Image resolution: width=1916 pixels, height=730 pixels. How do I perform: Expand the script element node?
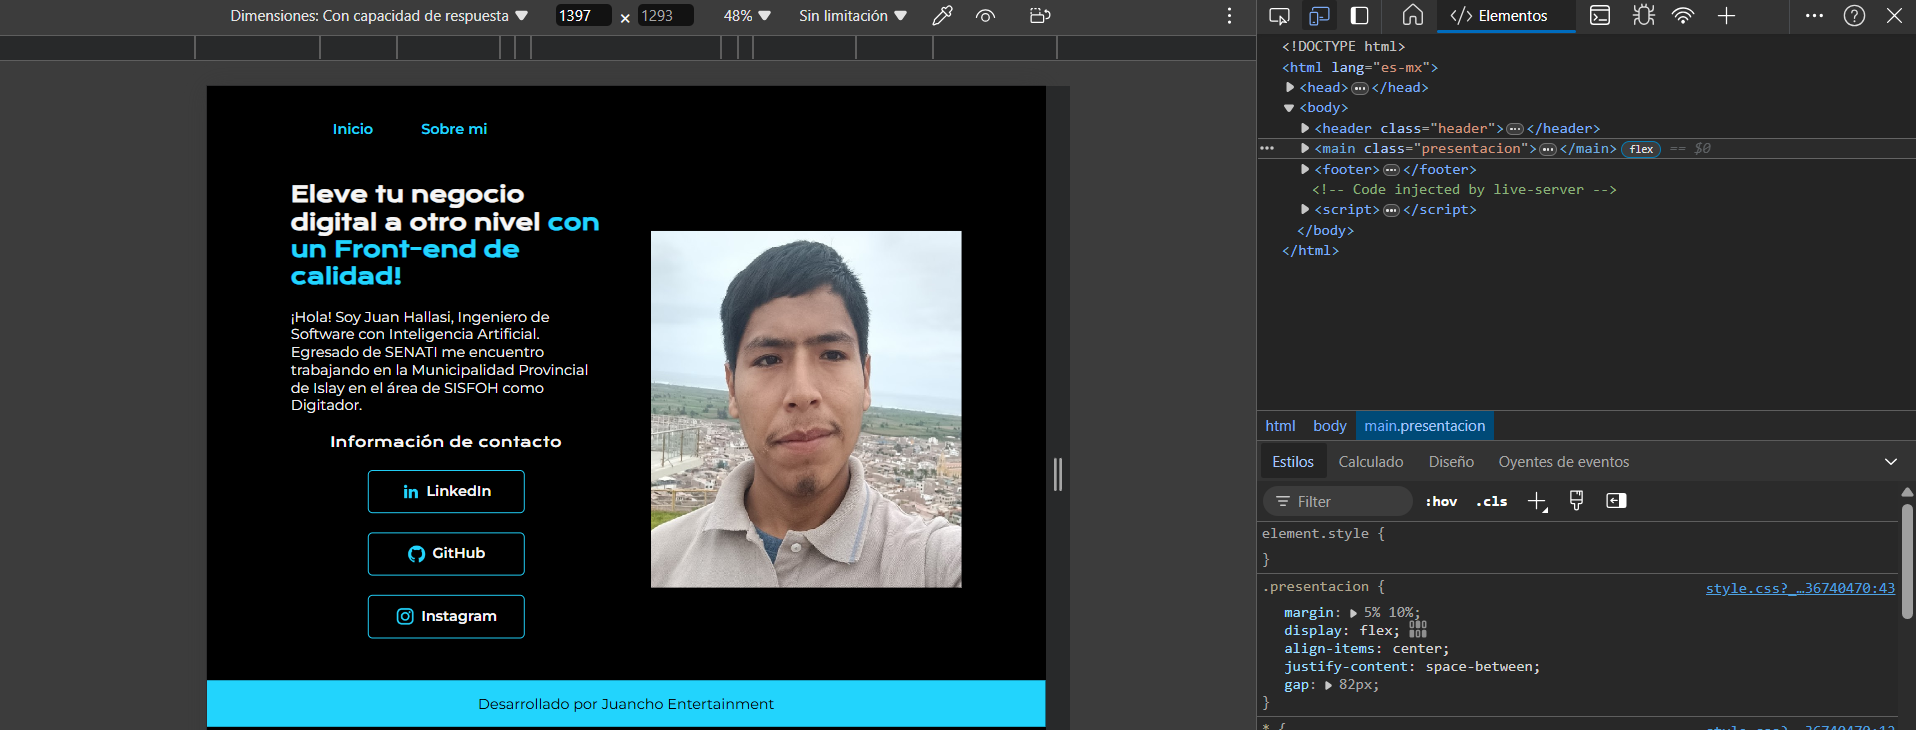1305,209
